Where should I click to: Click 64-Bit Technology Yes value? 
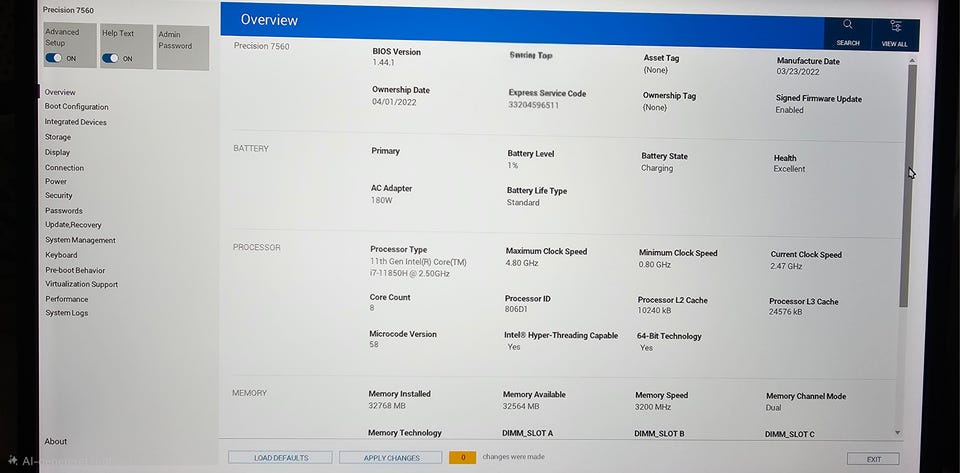[x=646, y=348]
